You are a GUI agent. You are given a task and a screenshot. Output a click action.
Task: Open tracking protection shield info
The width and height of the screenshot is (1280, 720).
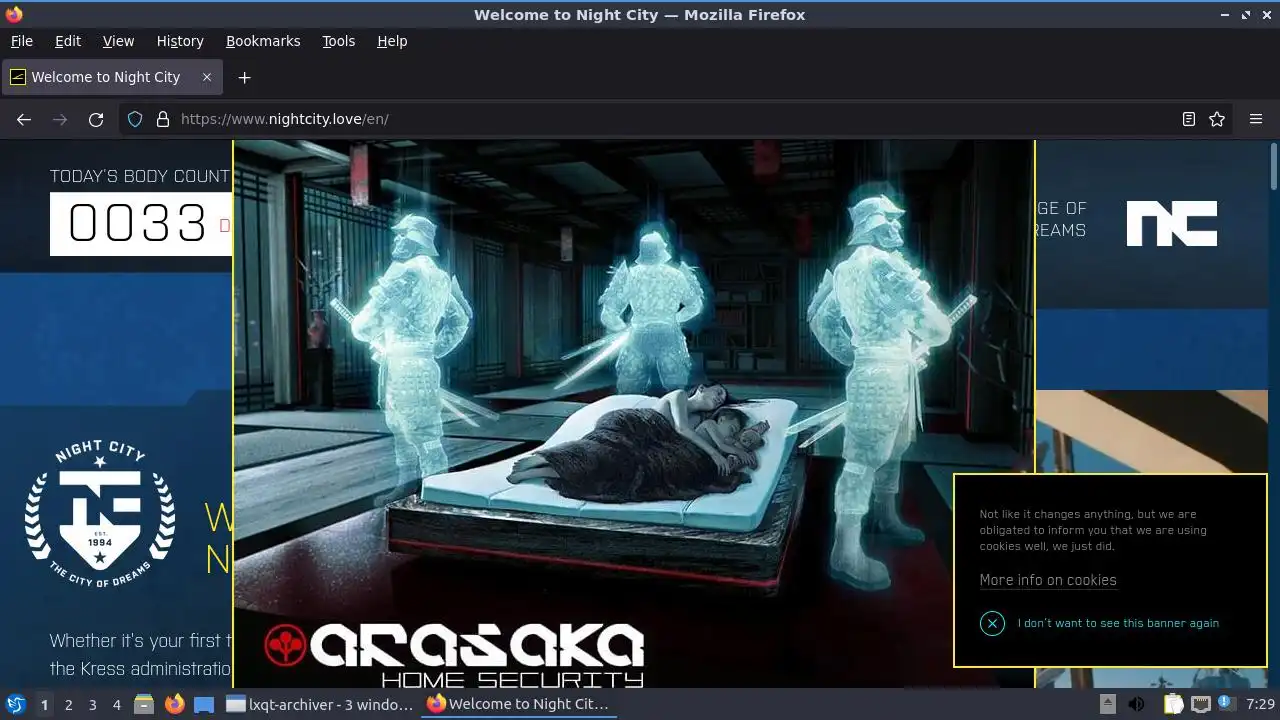(135, 119)
